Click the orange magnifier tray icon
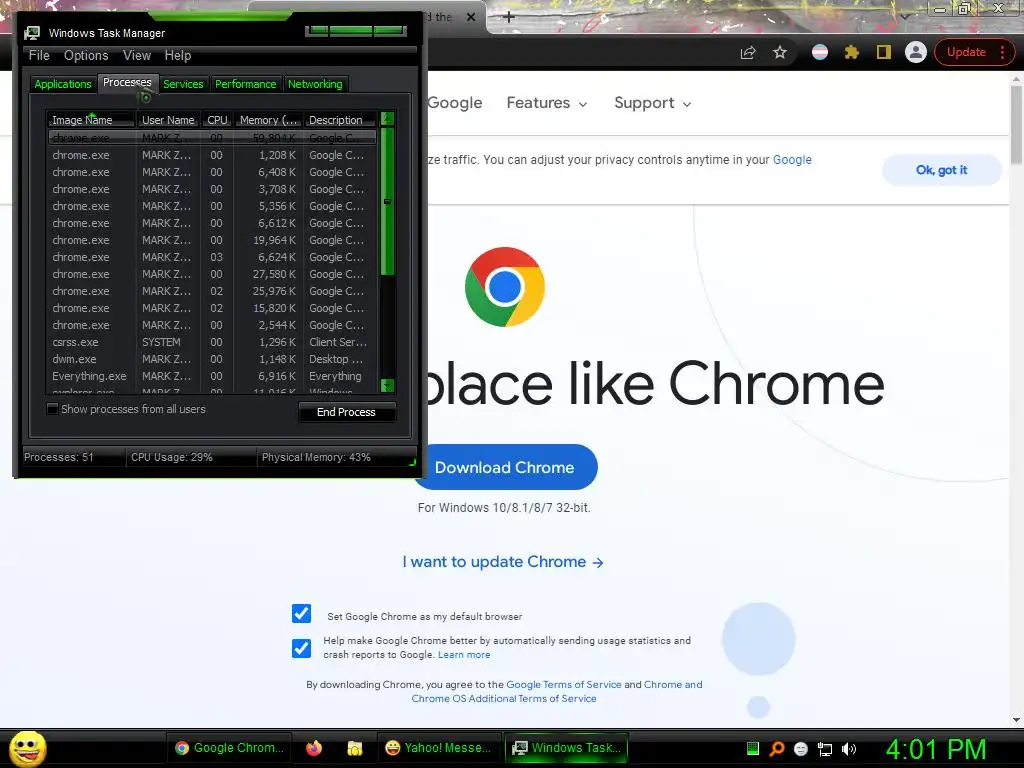Viewport: 1024px width, 768px height. point(776,748)
